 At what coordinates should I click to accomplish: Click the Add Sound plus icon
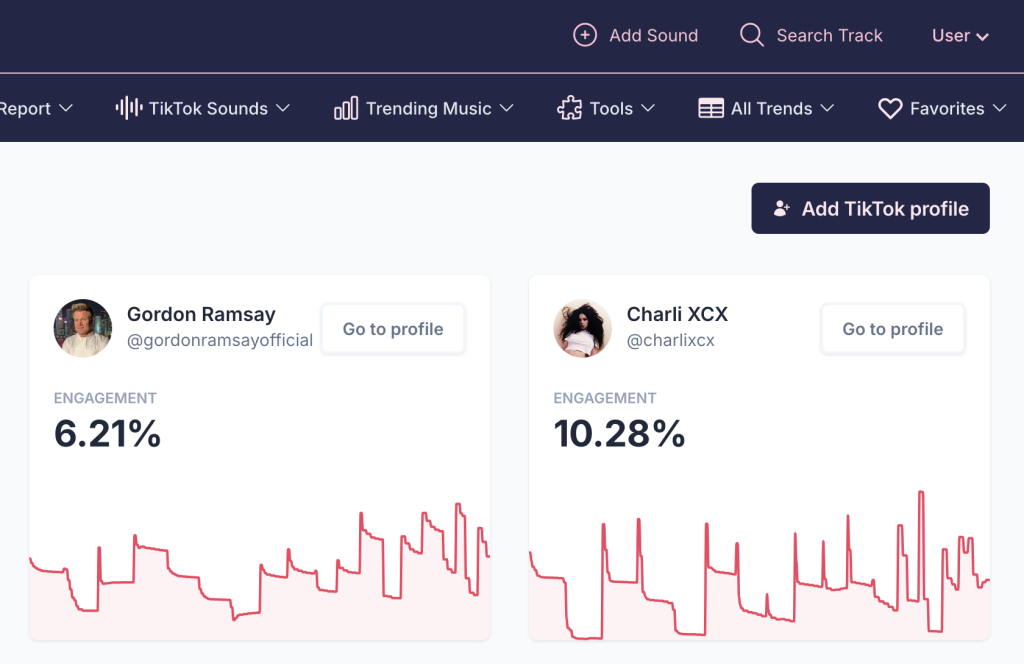pyautogui.click(x=584, y=35)
